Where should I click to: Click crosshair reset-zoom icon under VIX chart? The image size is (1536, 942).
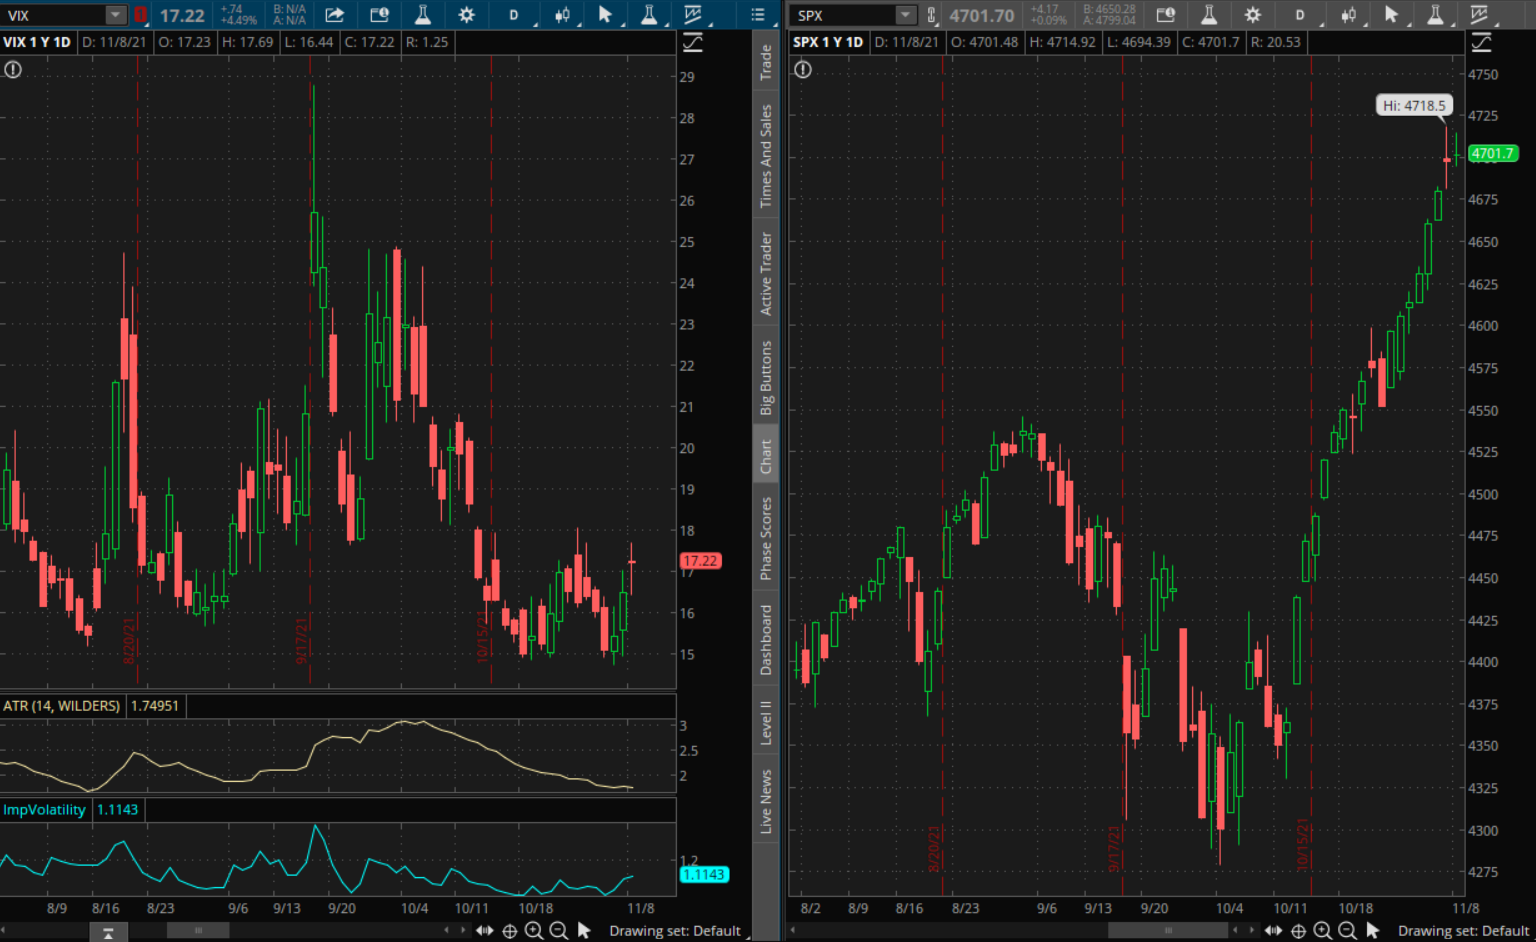pos(510,931)
